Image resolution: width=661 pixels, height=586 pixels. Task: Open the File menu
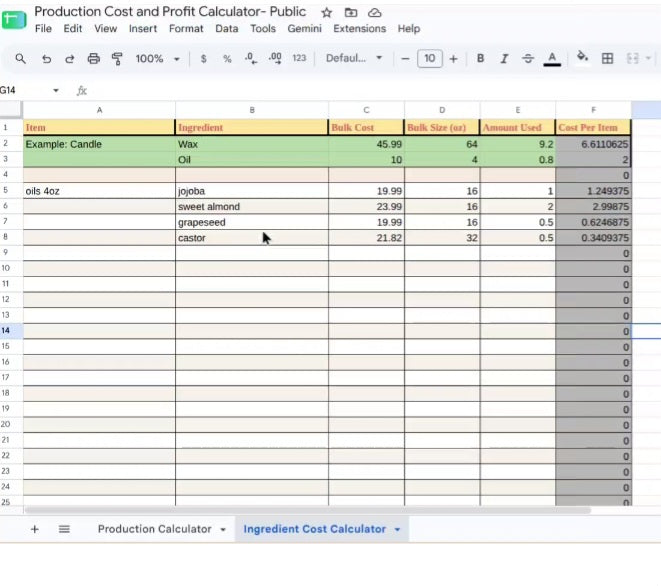pyautogui.click(x=43, y=29)
